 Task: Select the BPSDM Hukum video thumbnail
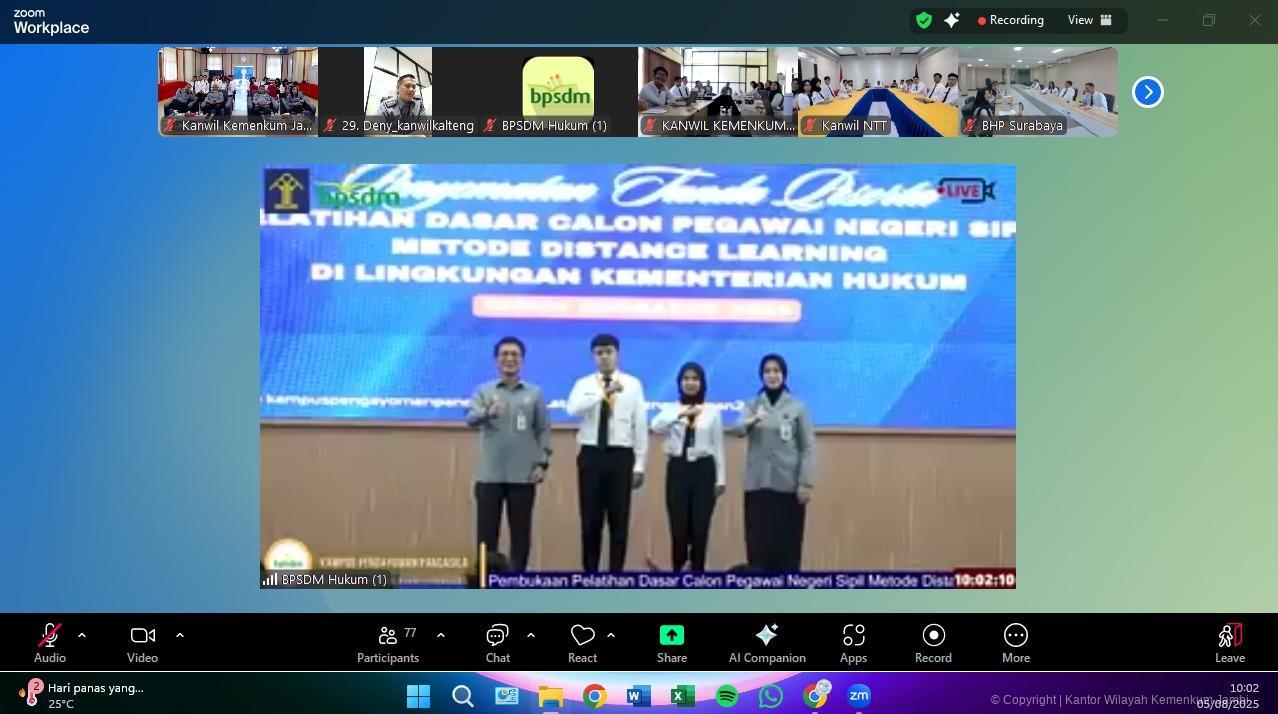click(557, 91)
